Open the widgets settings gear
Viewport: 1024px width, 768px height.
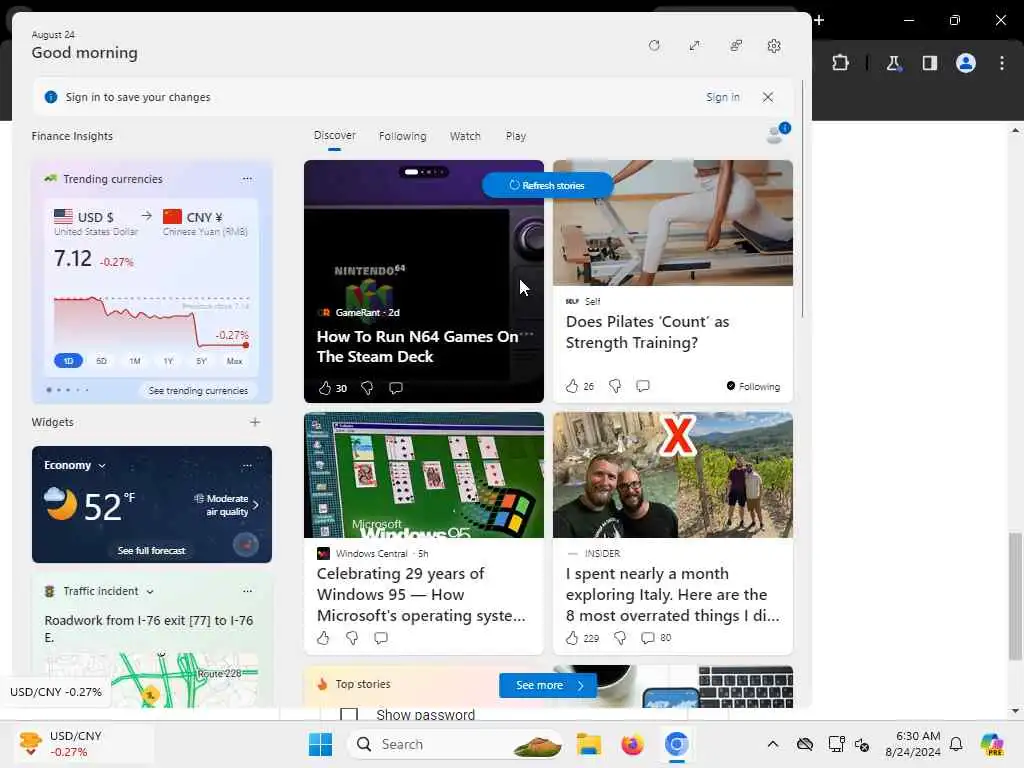(x=774, y=46)
